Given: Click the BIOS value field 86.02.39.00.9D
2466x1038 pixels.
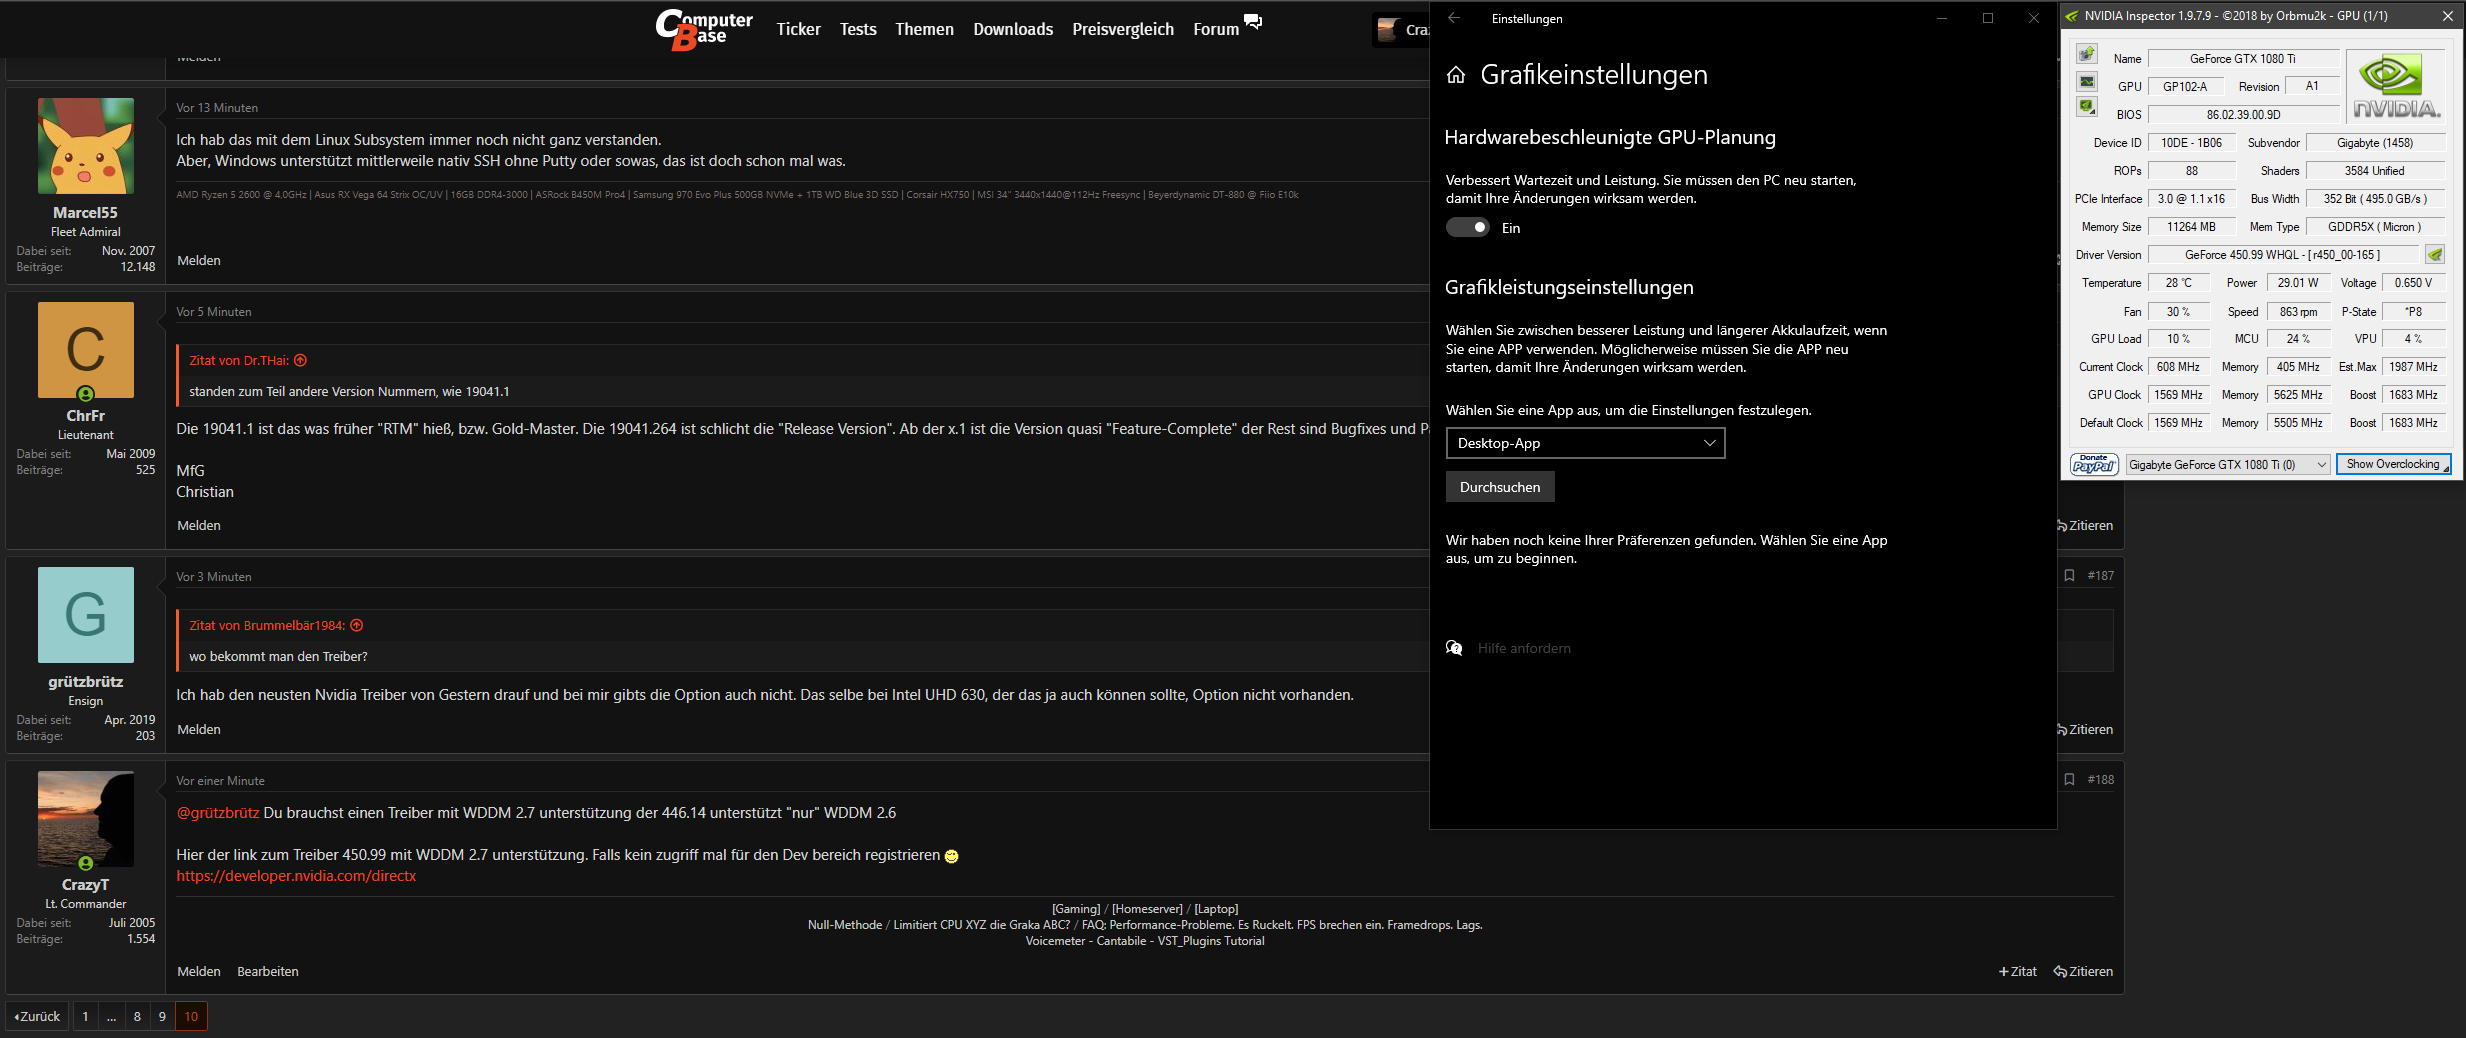Looking at the screenshot, I should click(2243, 114).
